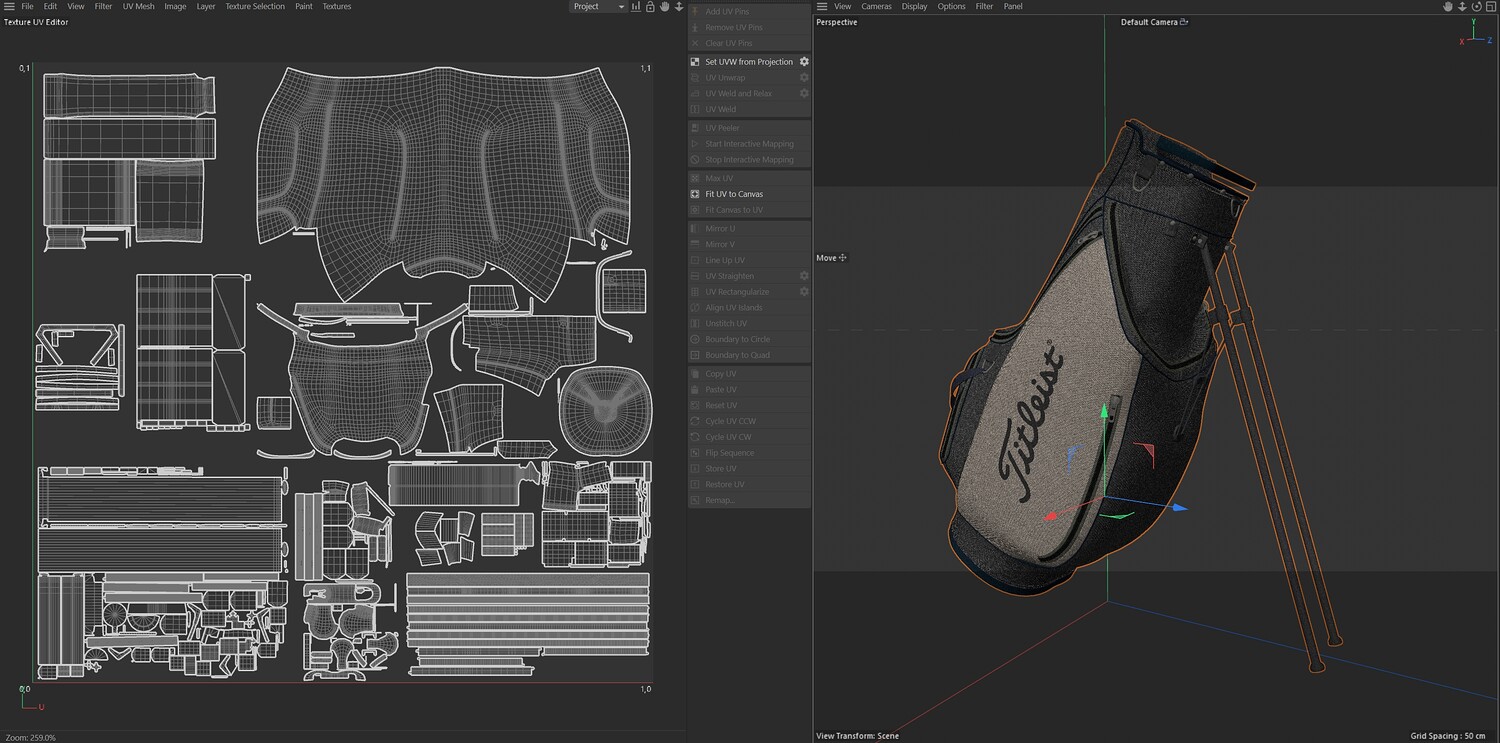Open the viewport View menu
The width and height of the screenshot is (1500, 743).
[x=843, y=6]
